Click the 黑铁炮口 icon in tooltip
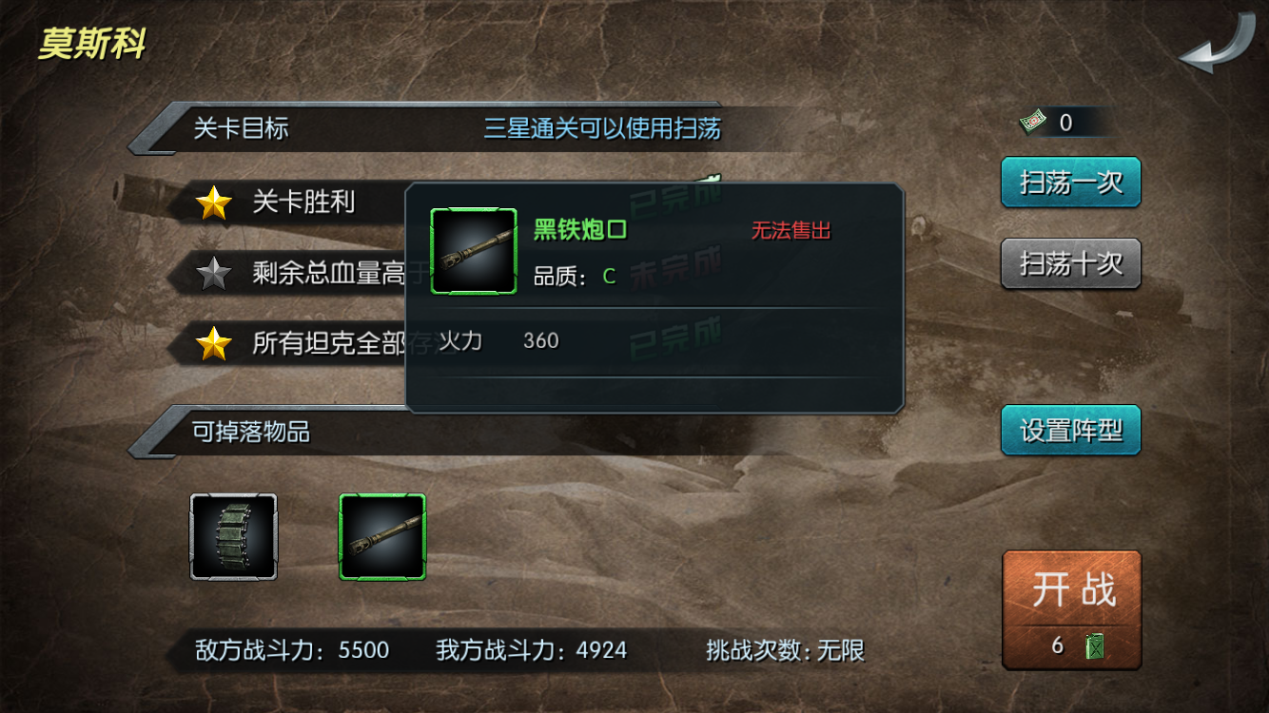This screenshot has height=713, width=1269. (x=473, y=251)
